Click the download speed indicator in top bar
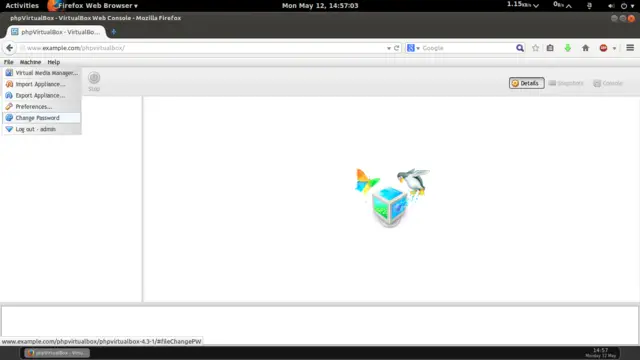 [x=523, y=5]
